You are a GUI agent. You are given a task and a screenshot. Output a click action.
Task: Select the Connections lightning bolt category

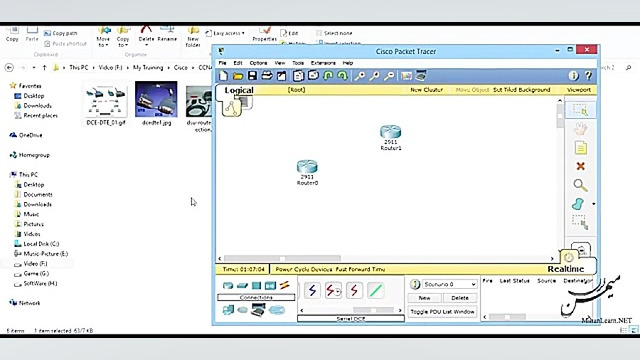[x=284, y=285]
